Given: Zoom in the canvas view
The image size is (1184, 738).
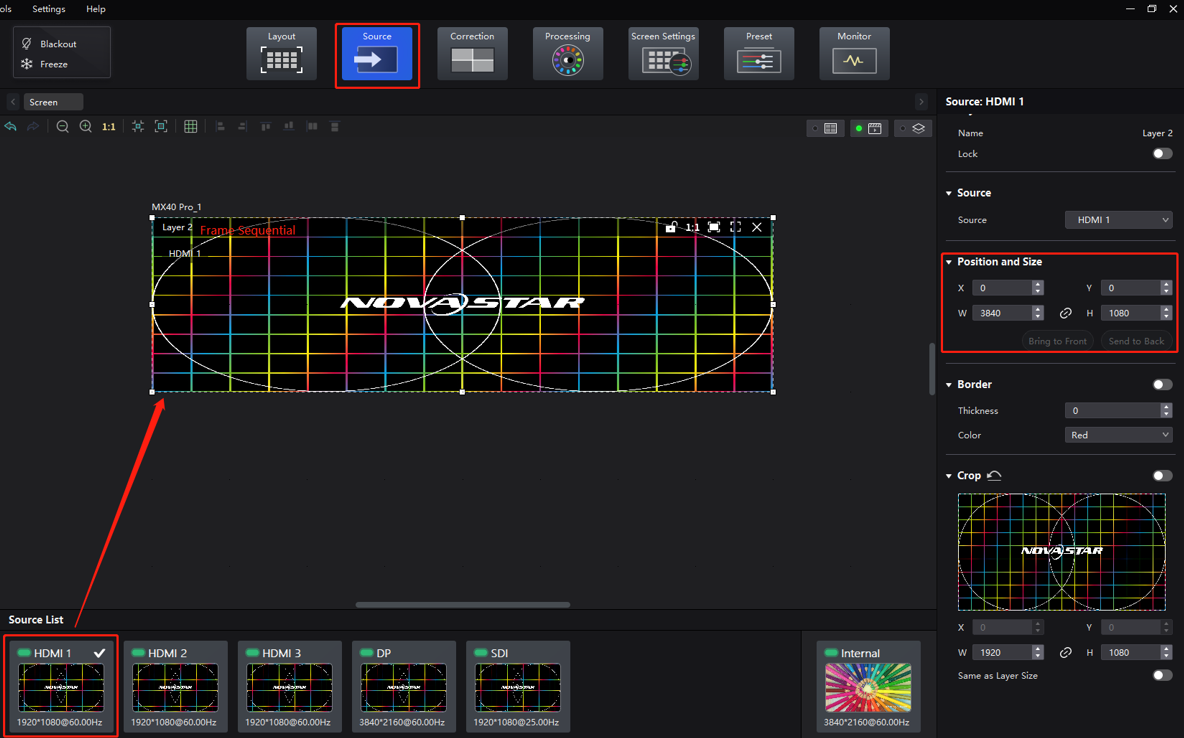Looking at the screenshot, I should (x=85, y=126).
